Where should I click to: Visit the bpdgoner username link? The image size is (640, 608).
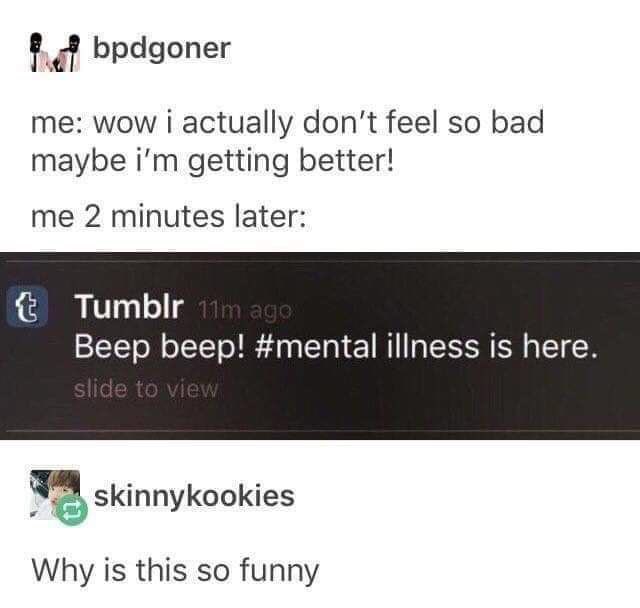(x=162, y=50)
